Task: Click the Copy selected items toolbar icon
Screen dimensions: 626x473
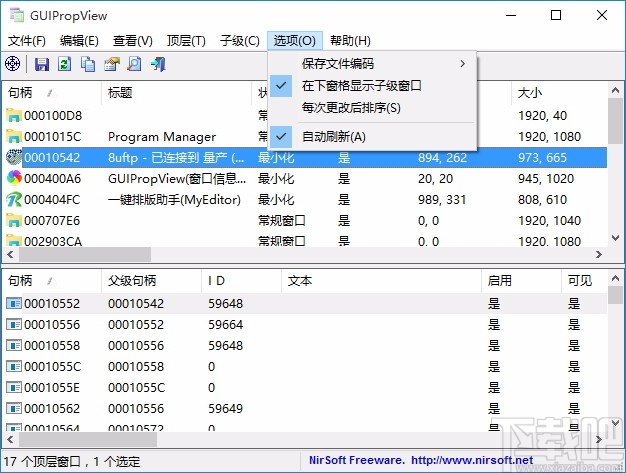Action: pos(88,64)
